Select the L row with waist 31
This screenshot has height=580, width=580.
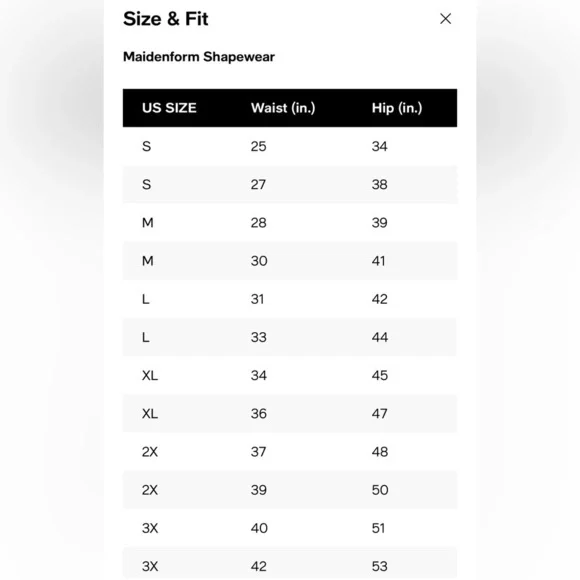click(290, 299)
